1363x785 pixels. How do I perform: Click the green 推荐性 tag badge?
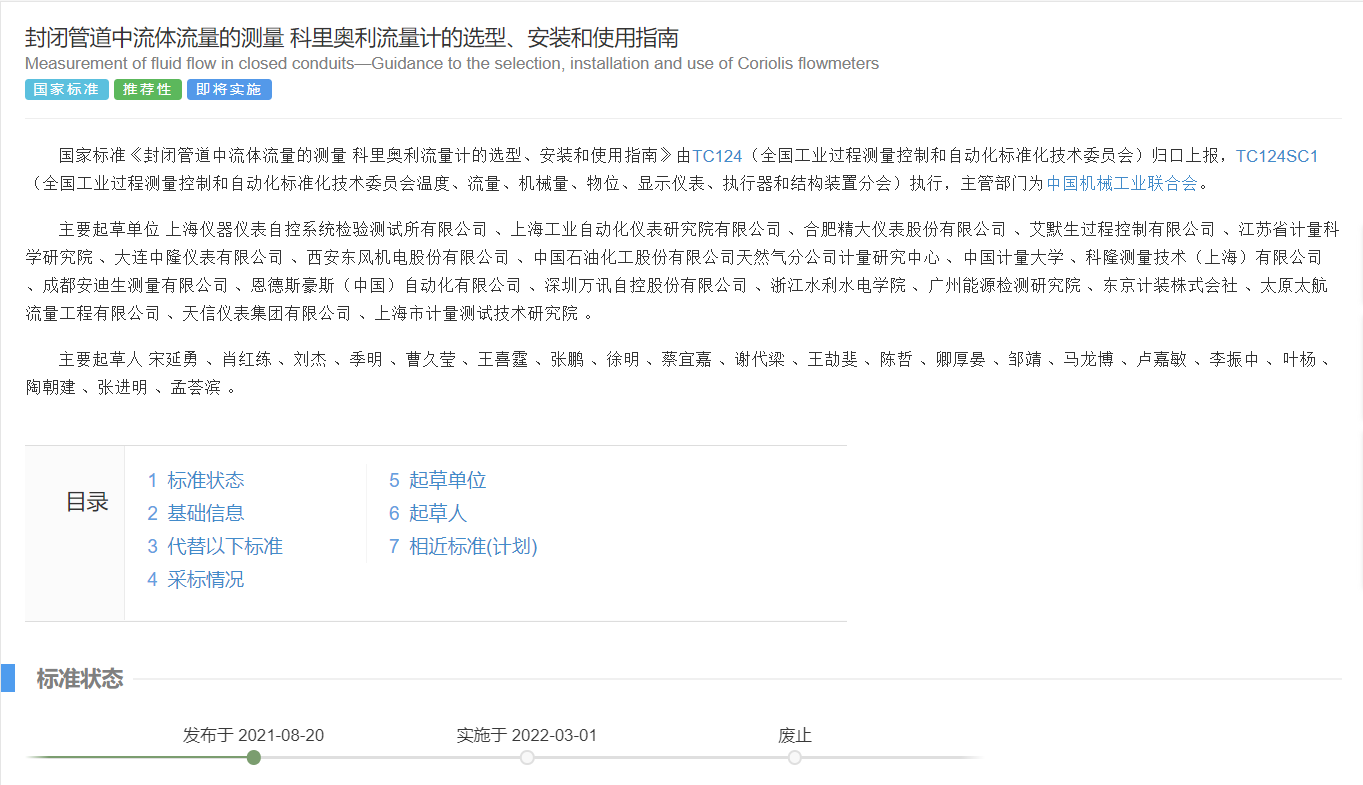point(147,90)
